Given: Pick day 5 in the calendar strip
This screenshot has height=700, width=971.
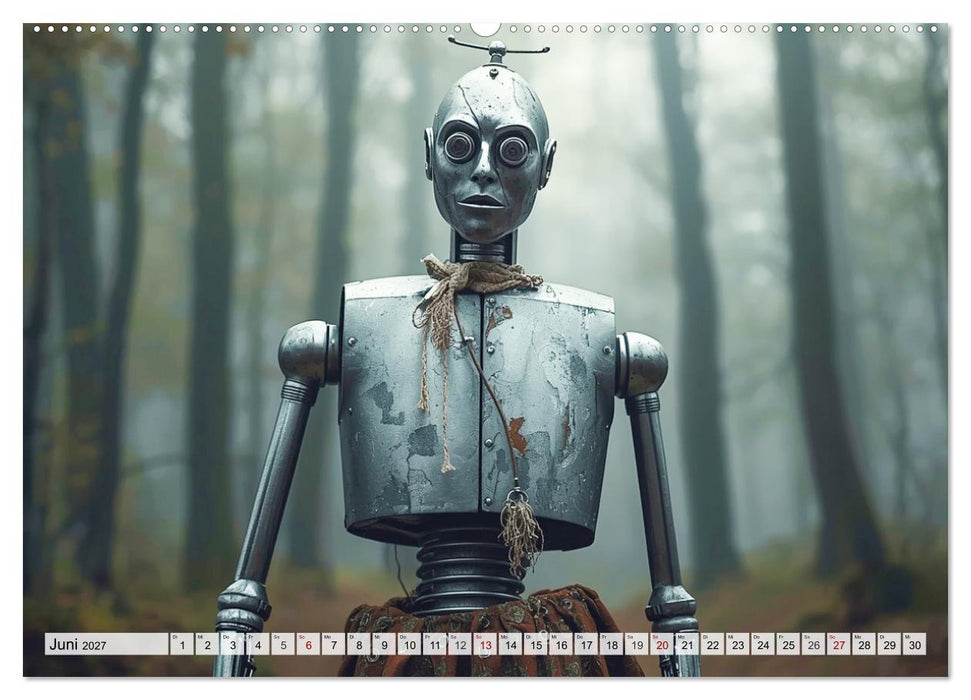Looking at the screenshot, I should (283, 644).
